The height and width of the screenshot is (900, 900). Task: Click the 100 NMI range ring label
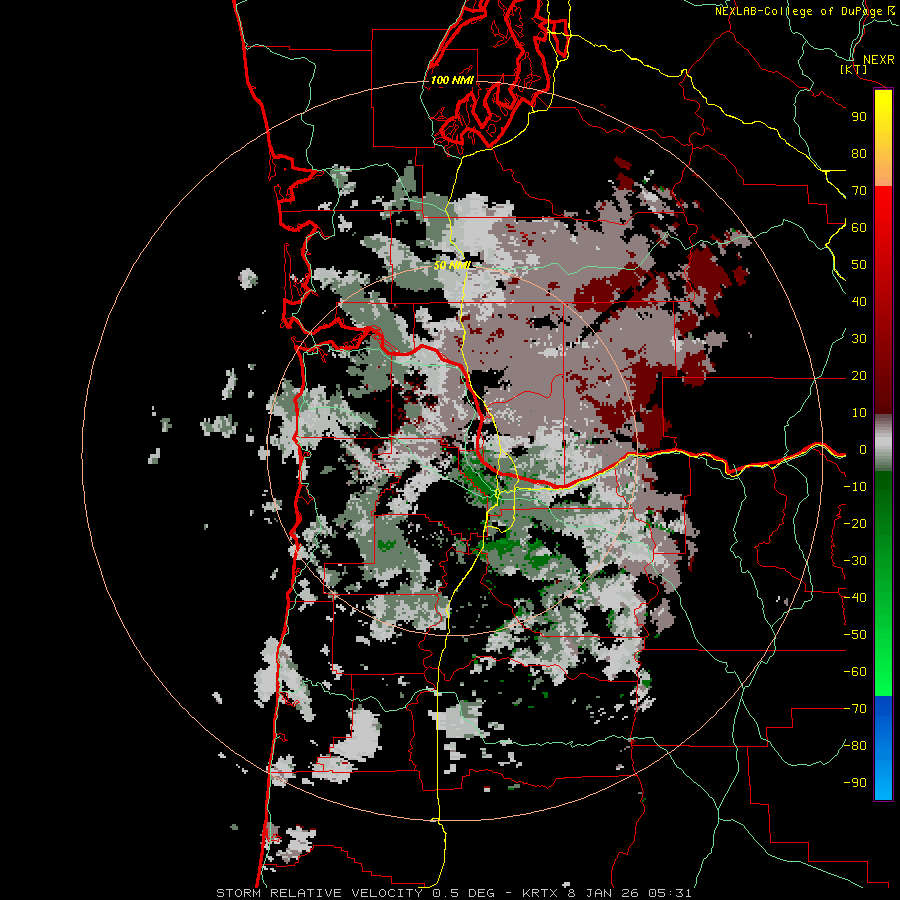452,80
